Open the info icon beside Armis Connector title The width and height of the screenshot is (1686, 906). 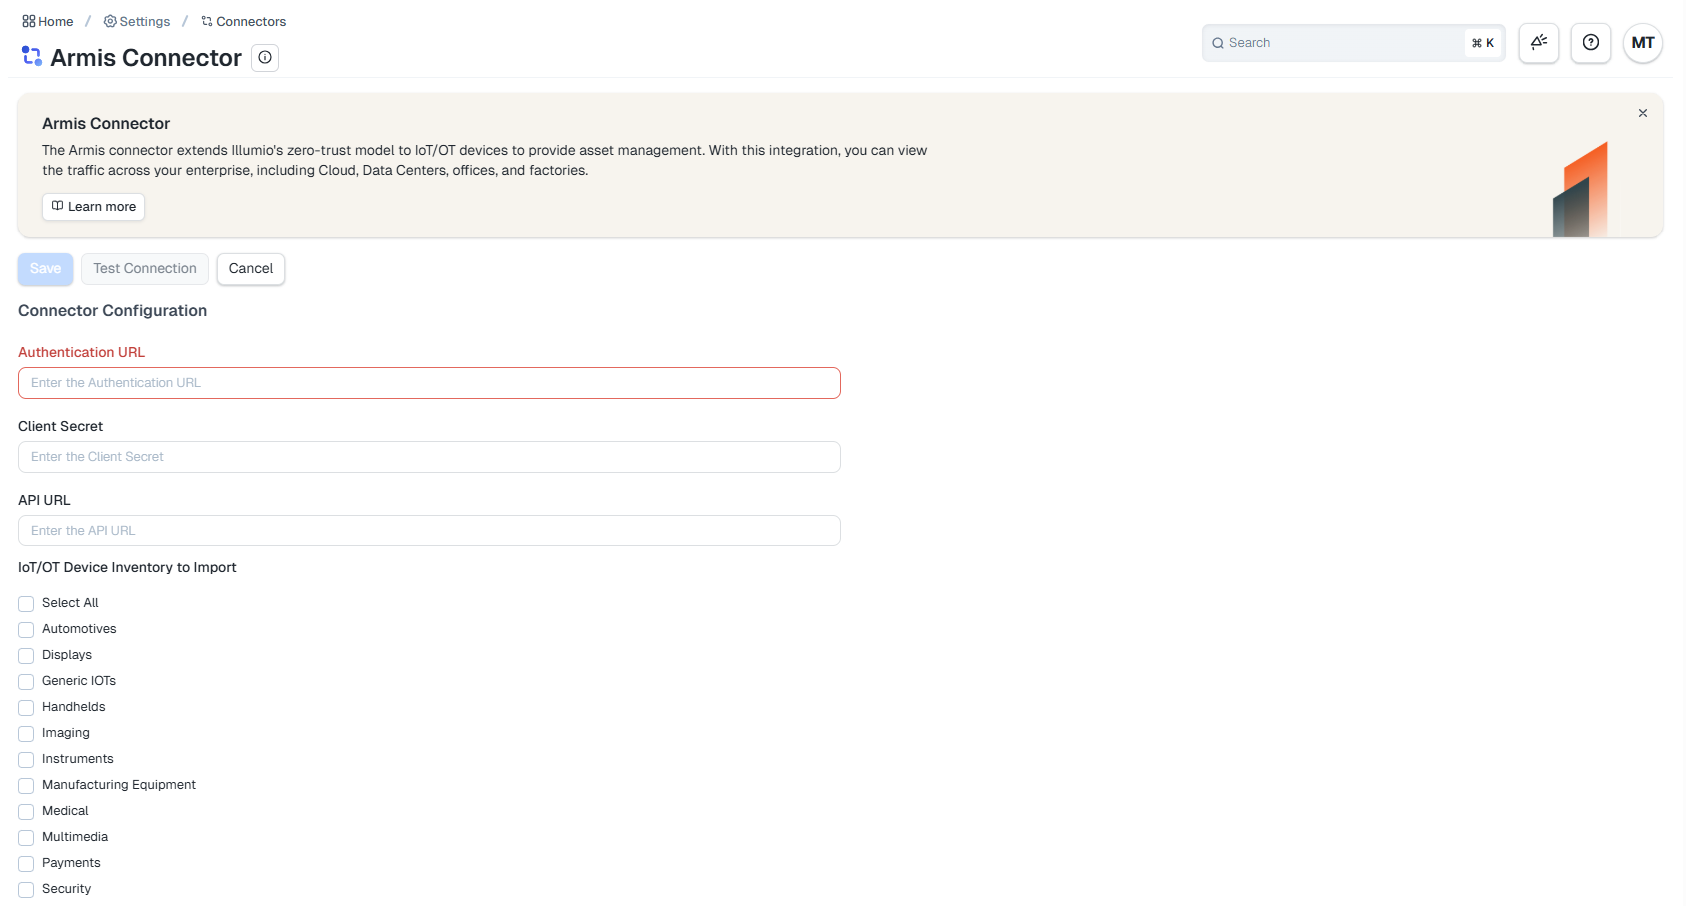click(x=265, y=58)
